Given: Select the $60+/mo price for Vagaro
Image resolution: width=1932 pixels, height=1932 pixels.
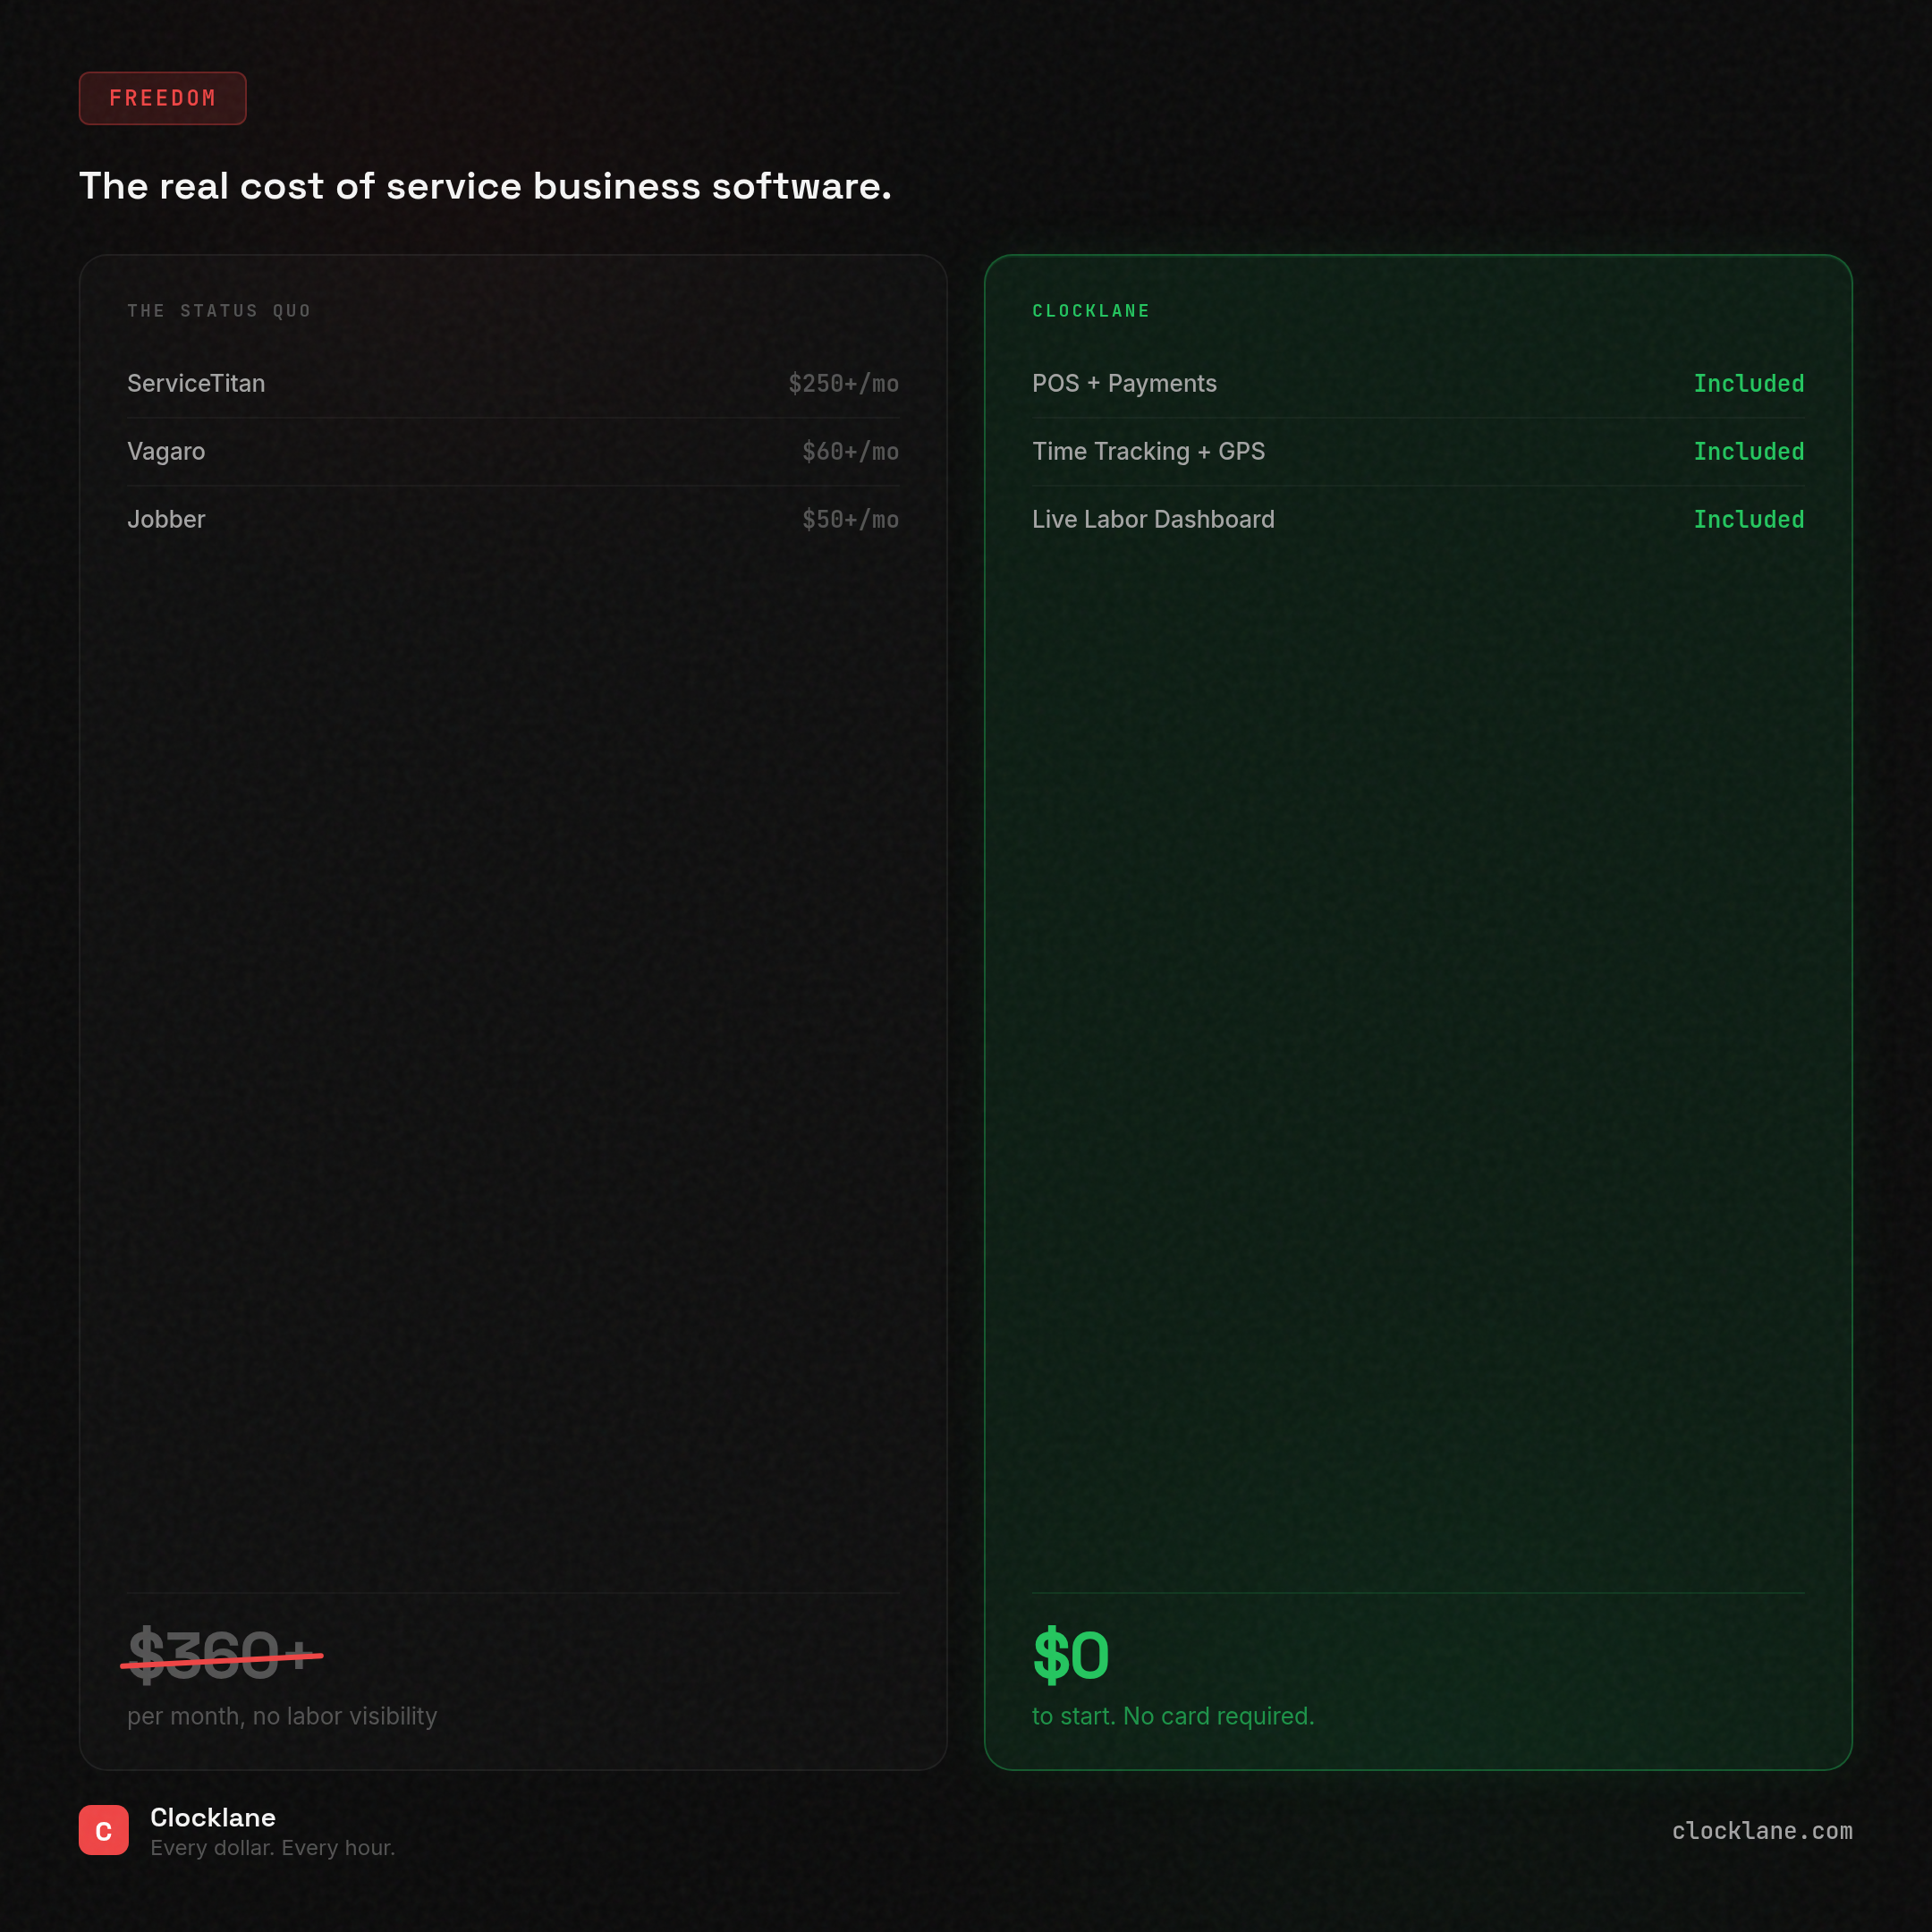Looking at the screenshot, I should 850,451.
